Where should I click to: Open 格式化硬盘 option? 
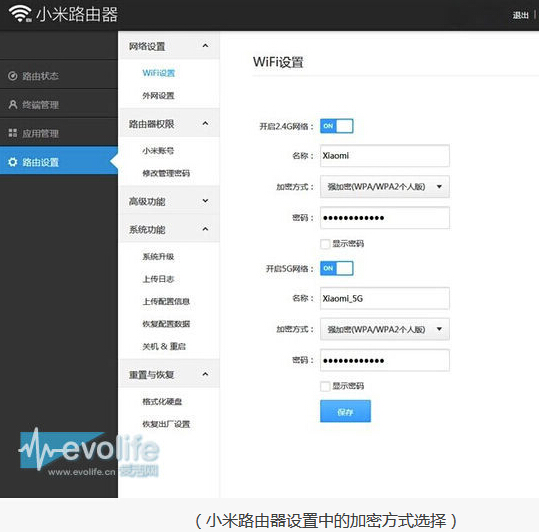pos(162,401)
